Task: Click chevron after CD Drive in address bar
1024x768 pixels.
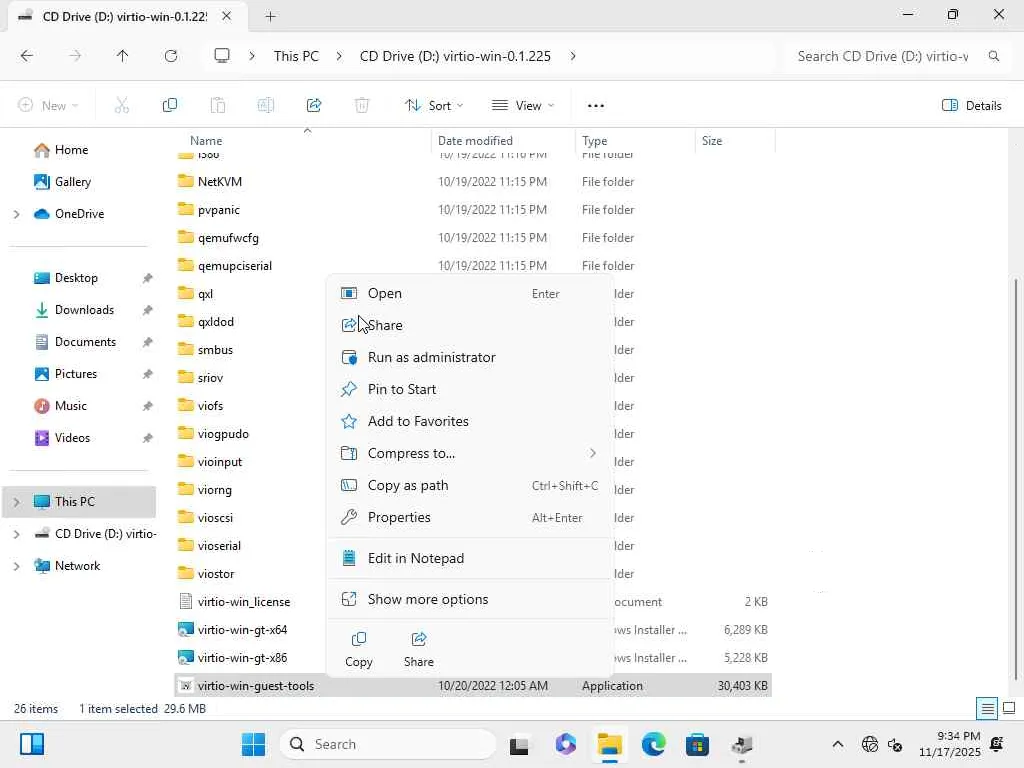Action: [573, 56]
